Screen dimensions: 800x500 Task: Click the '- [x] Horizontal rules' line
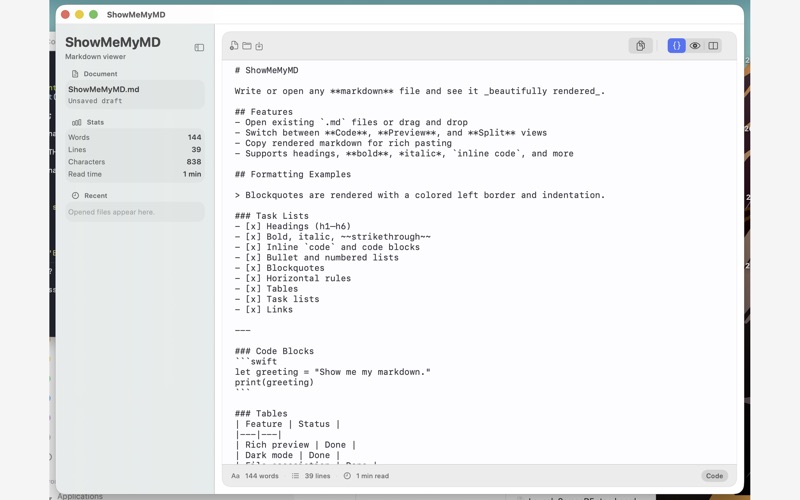click(x=293, y=278)
